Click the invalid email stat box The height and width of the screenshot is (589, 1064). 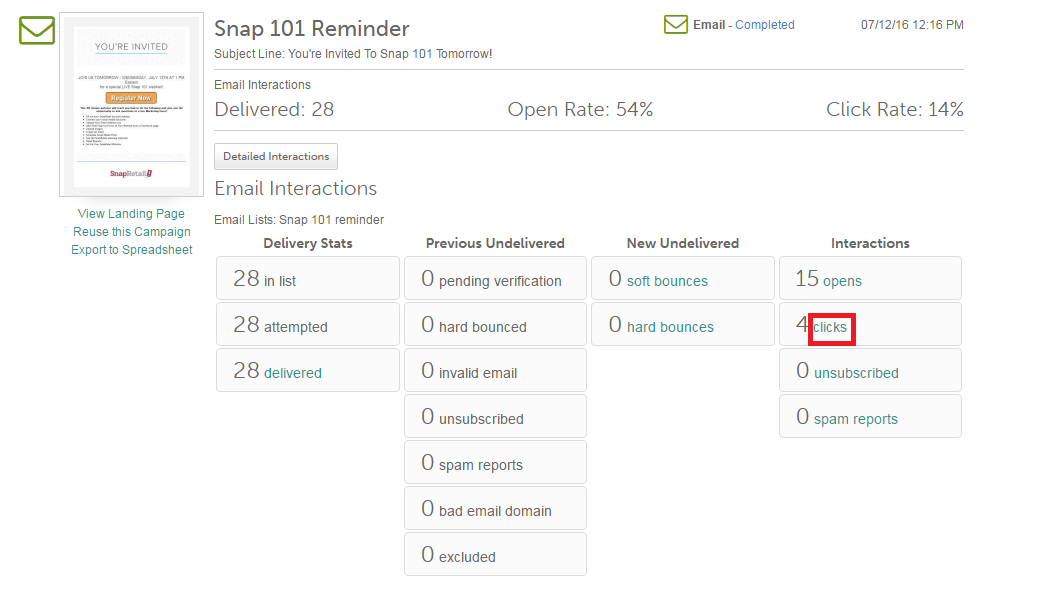(x=495, y=371)
